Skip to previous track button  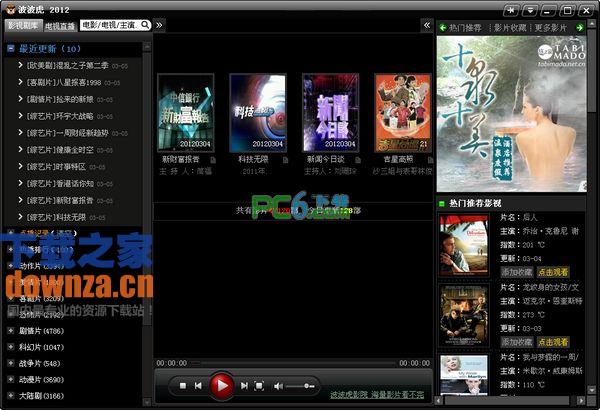[x=198, y=386]
